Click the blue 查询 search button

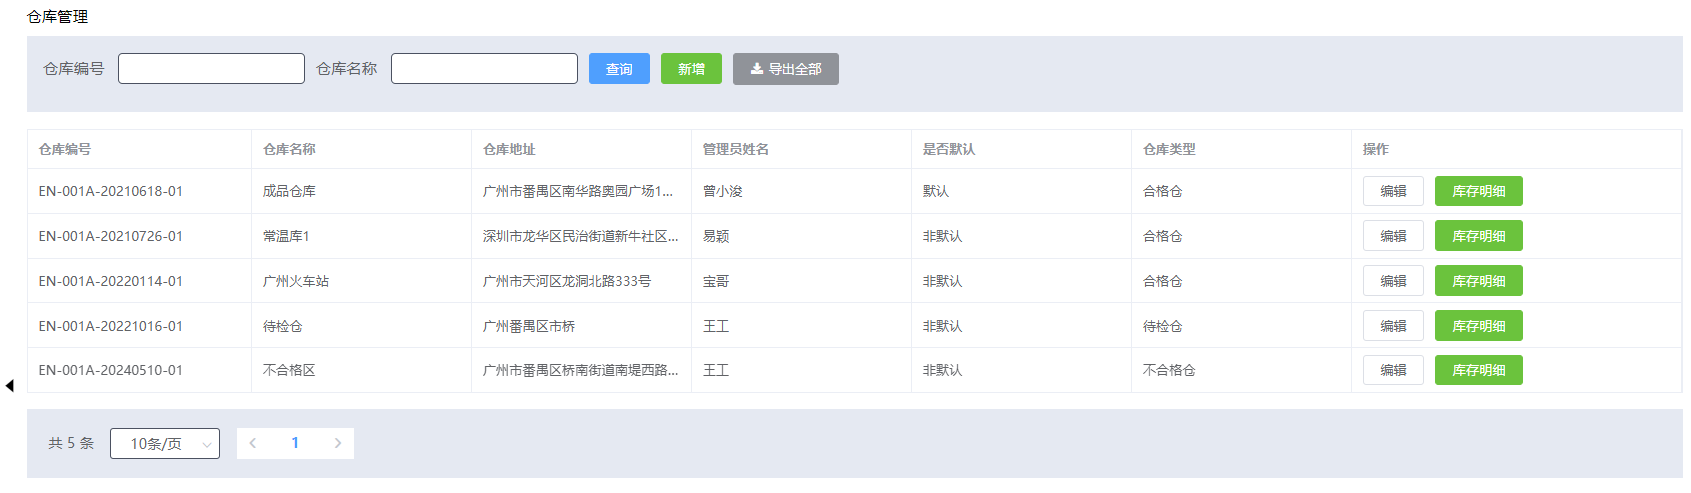coord(619,69)
